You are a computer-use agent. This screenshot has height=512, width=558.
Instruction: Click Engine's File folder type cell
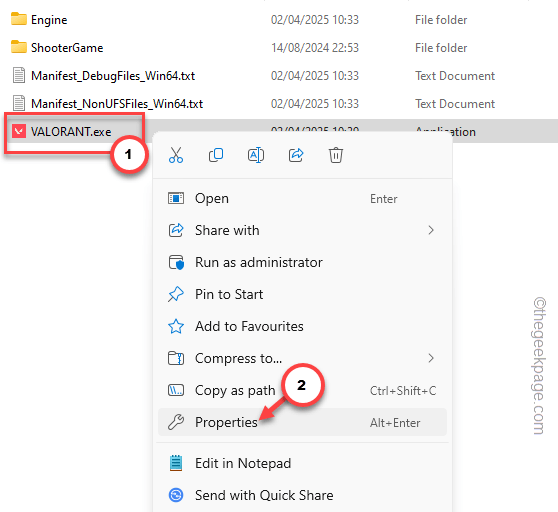point(441,20)
